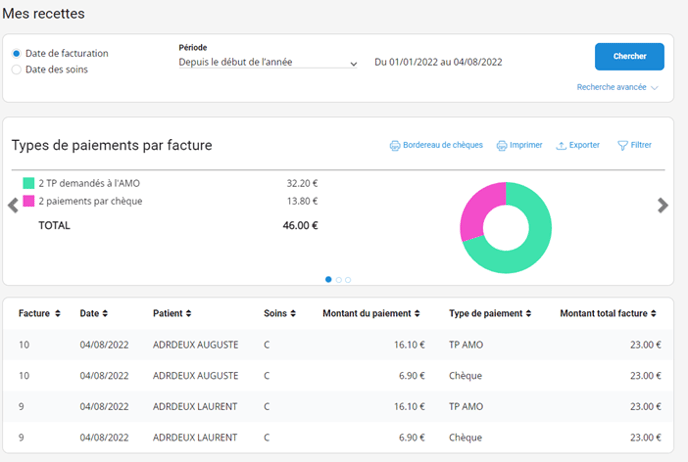Select Date des soins radio button
This screenshot has width=688, height=462.
(16, 70)
